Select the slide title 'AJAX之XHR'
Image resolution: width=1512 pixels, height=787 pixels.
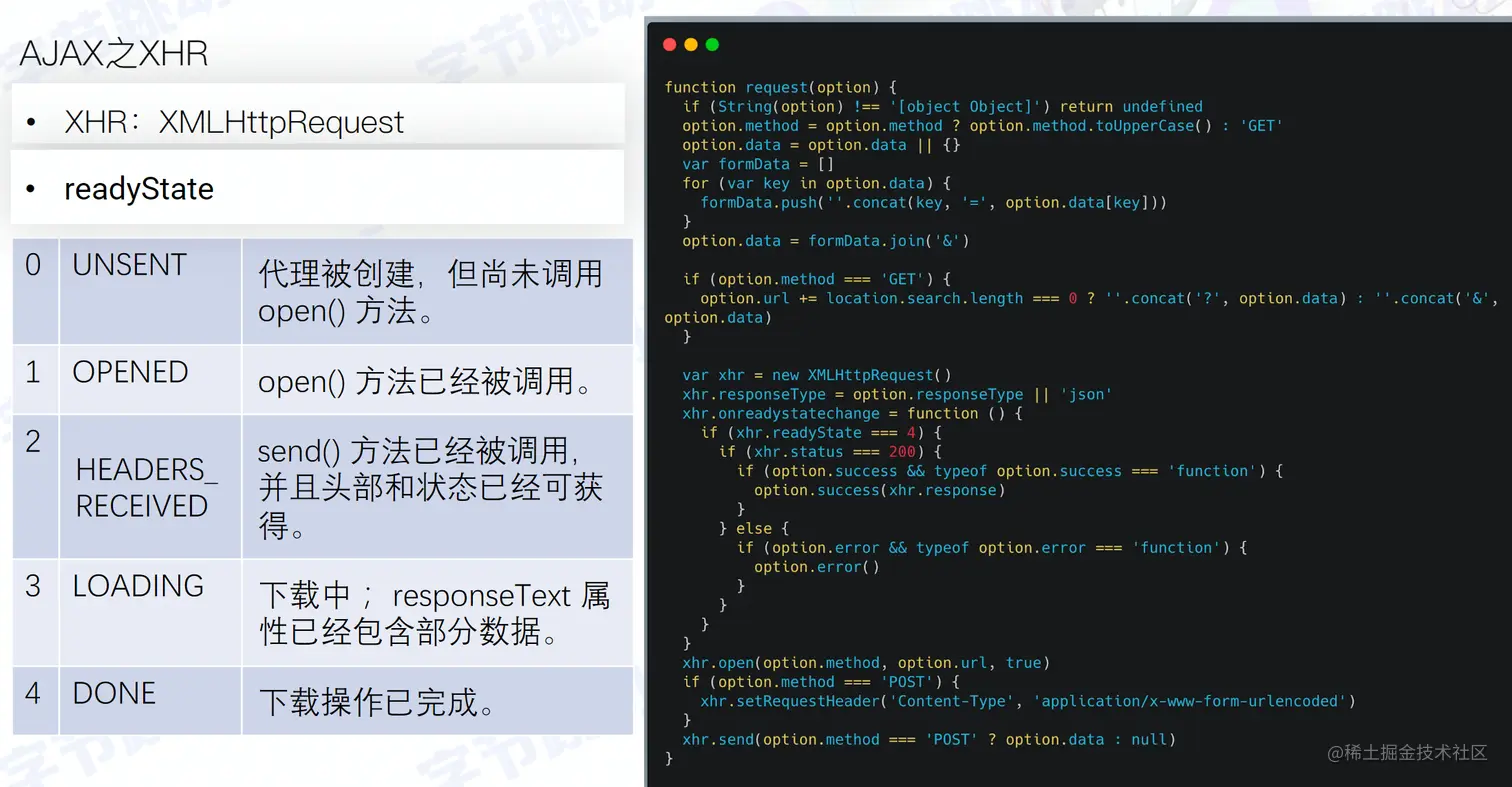point(114,53)
